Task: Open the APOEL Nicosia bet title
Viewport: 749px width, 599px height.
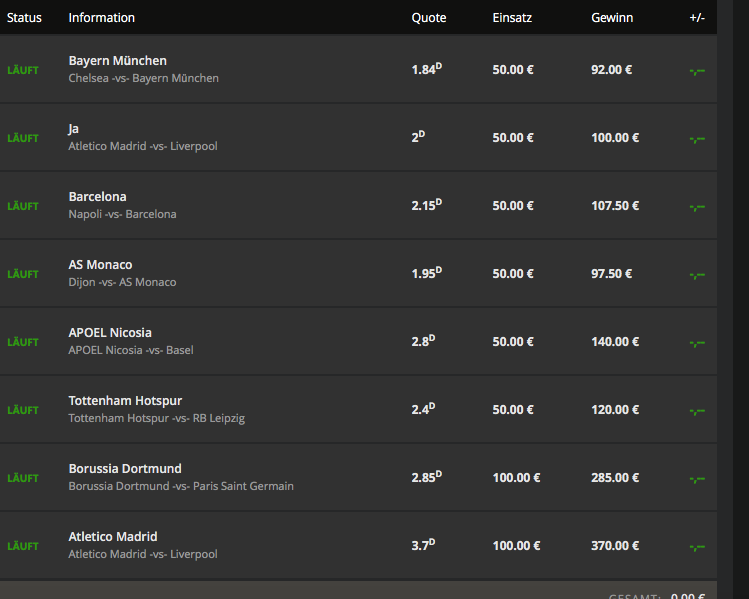Action: tap(110, 333)
